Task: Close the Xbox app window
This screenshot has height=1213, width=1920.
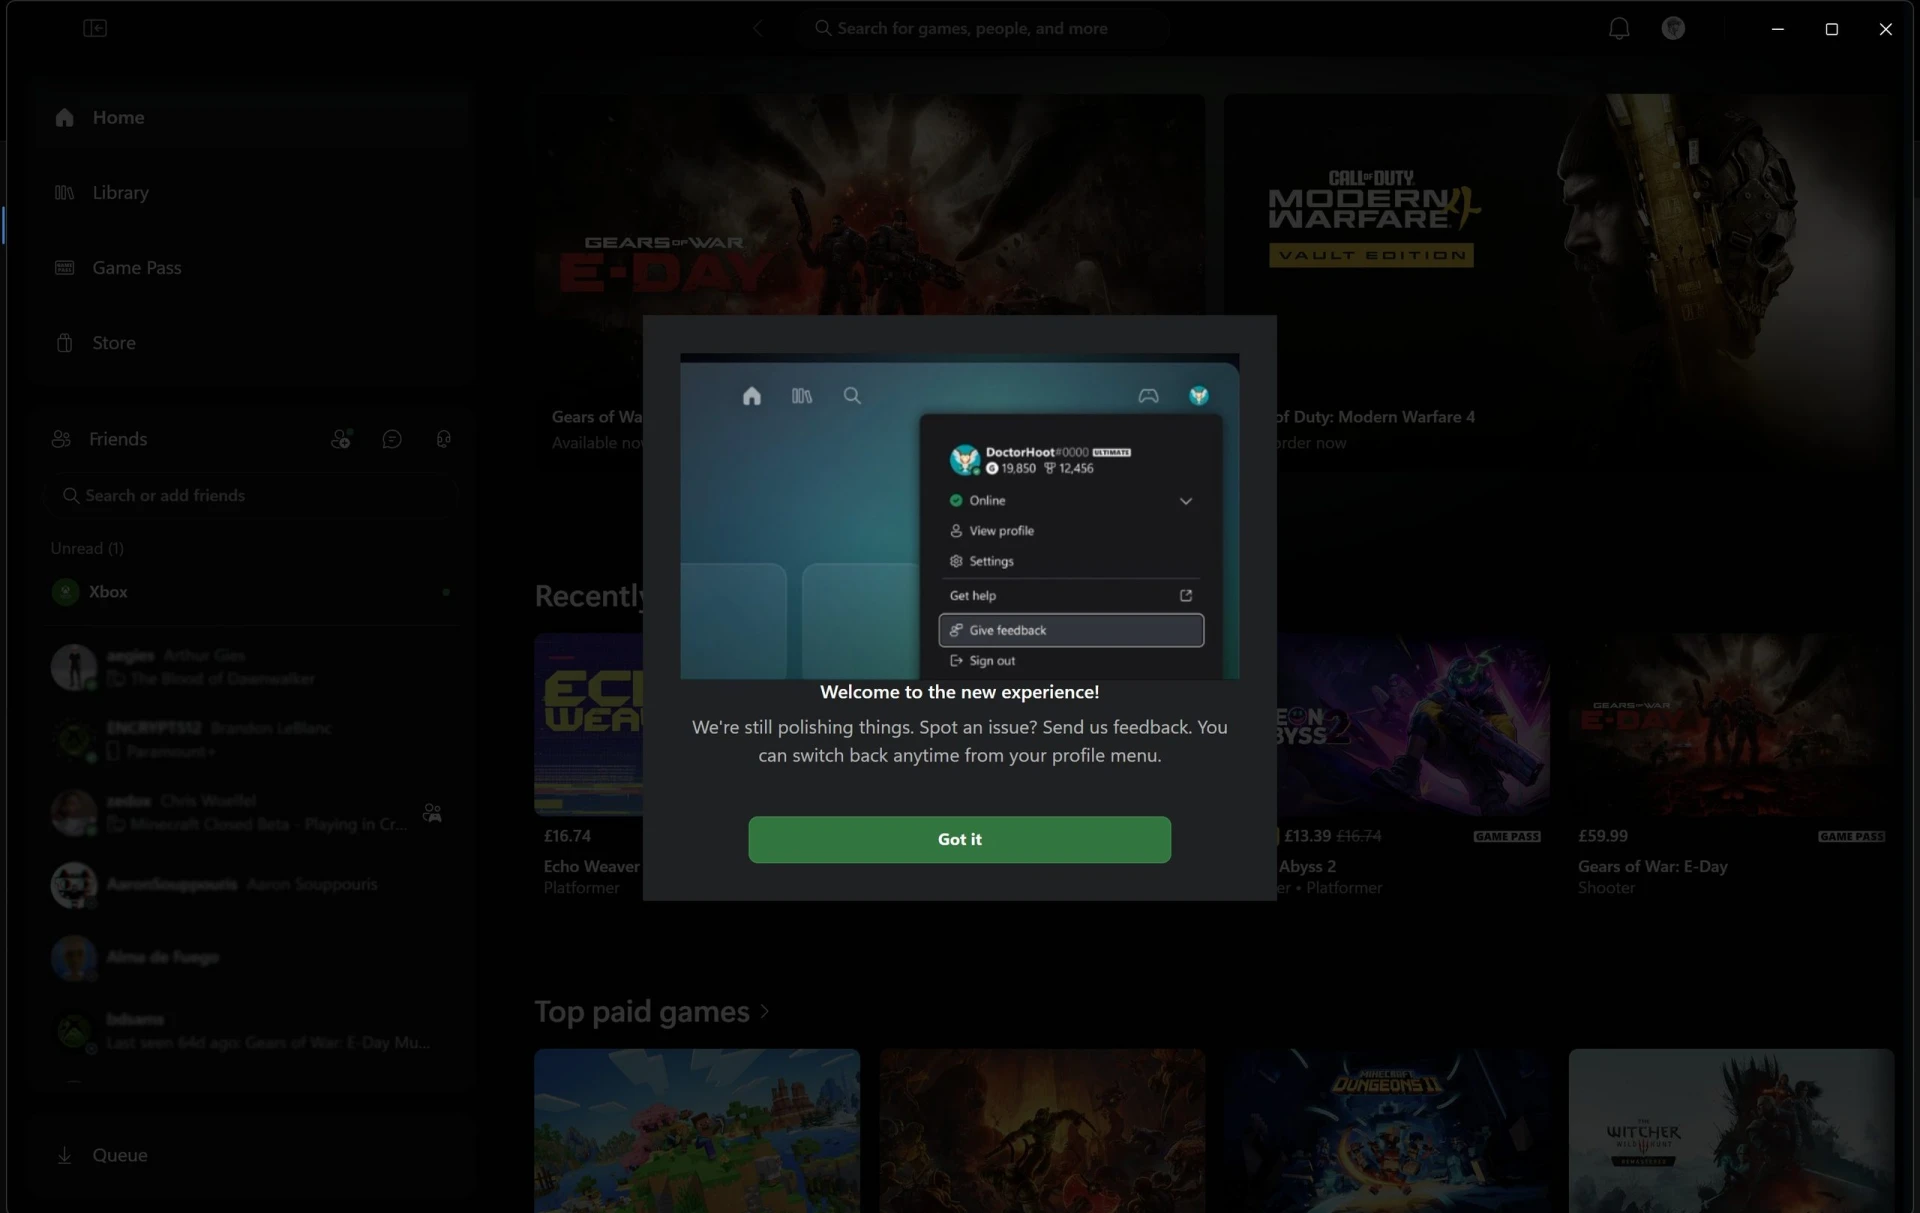Action: [x=1885, y=29]
